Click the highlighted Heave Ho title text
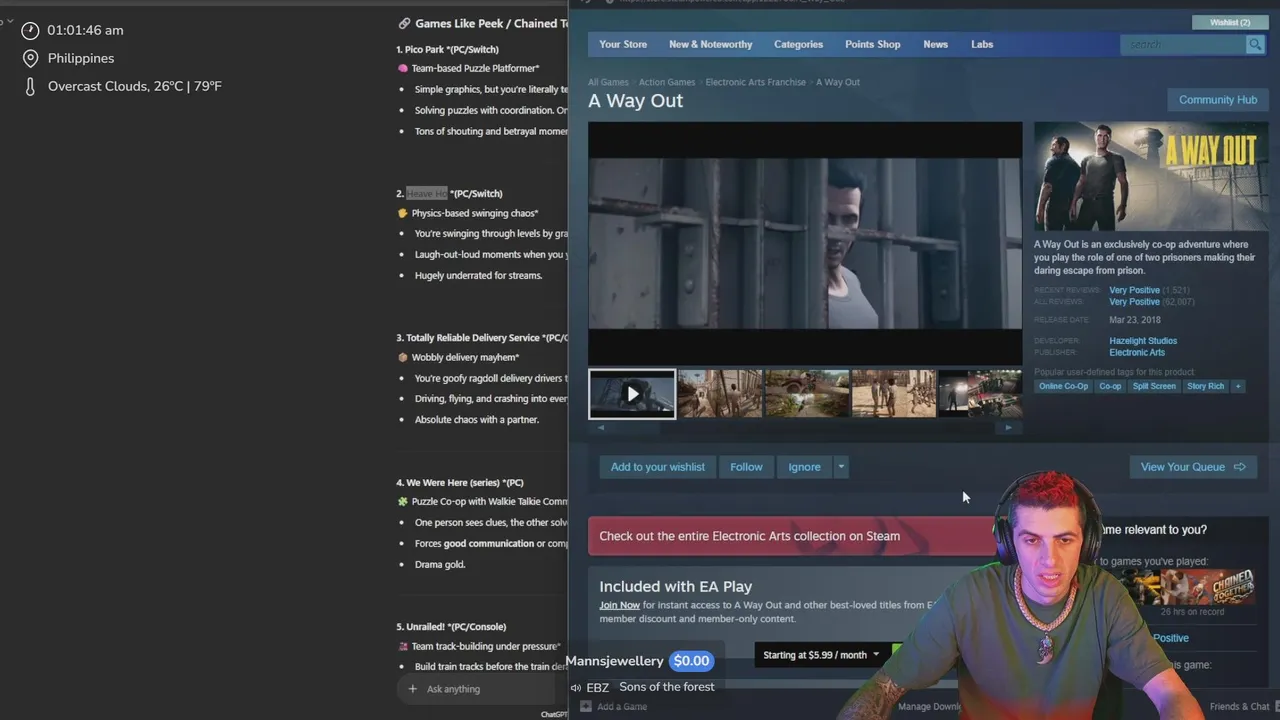Screen dimensions: 1280x720 click(x=427, y=194)
